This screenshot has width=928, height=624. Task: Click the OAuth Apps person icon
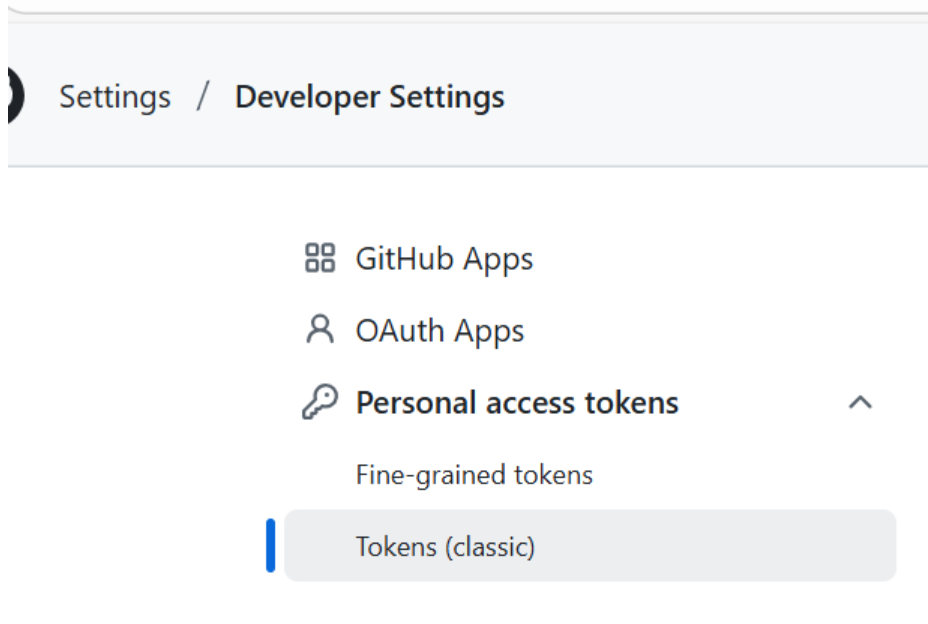point(319,331)
